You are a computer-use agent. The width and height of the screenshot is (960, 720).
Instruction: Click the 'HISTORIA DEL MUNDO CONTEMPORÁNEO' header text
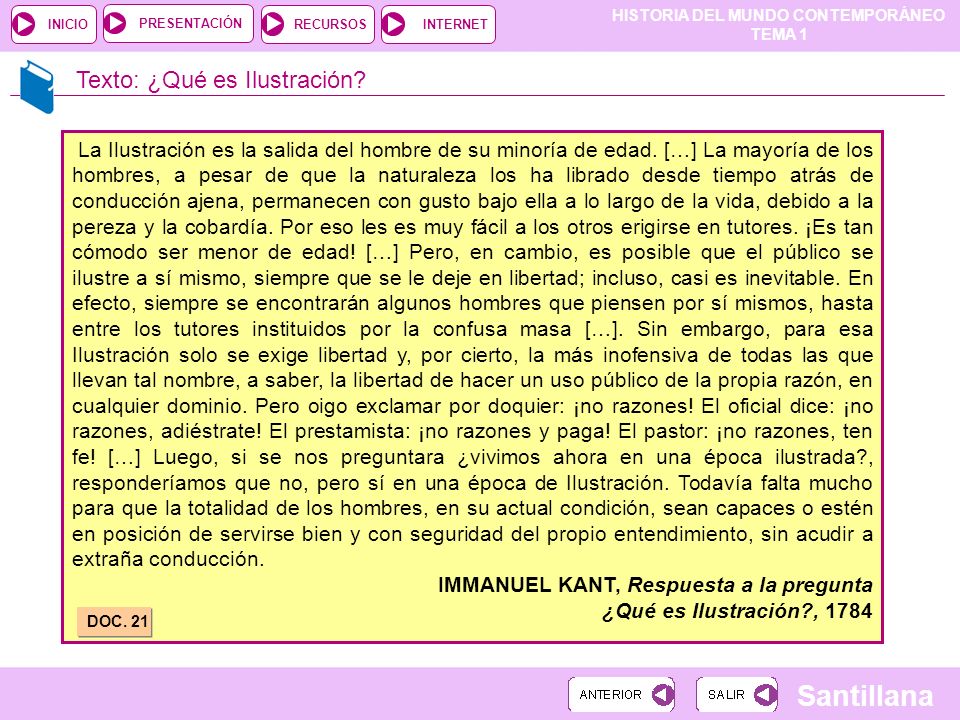778,15
